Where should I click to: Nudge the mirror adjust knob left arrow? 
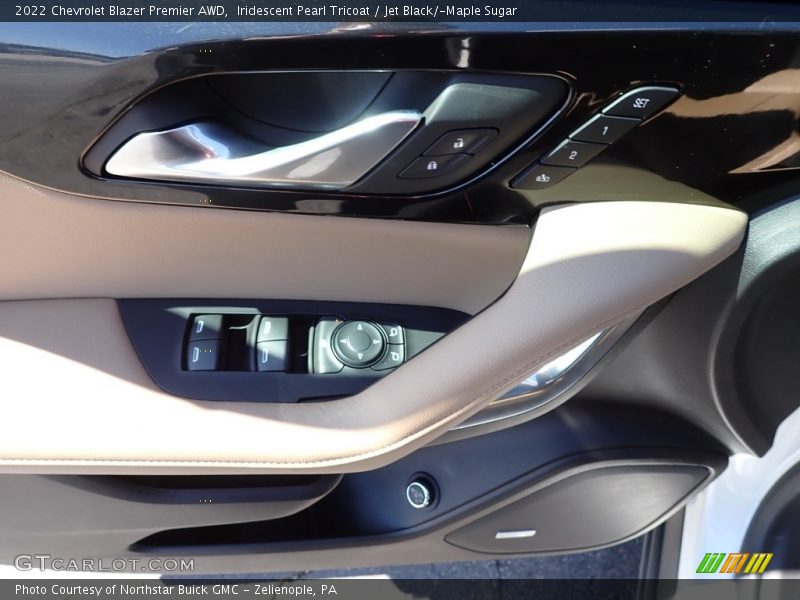(341, 341)
